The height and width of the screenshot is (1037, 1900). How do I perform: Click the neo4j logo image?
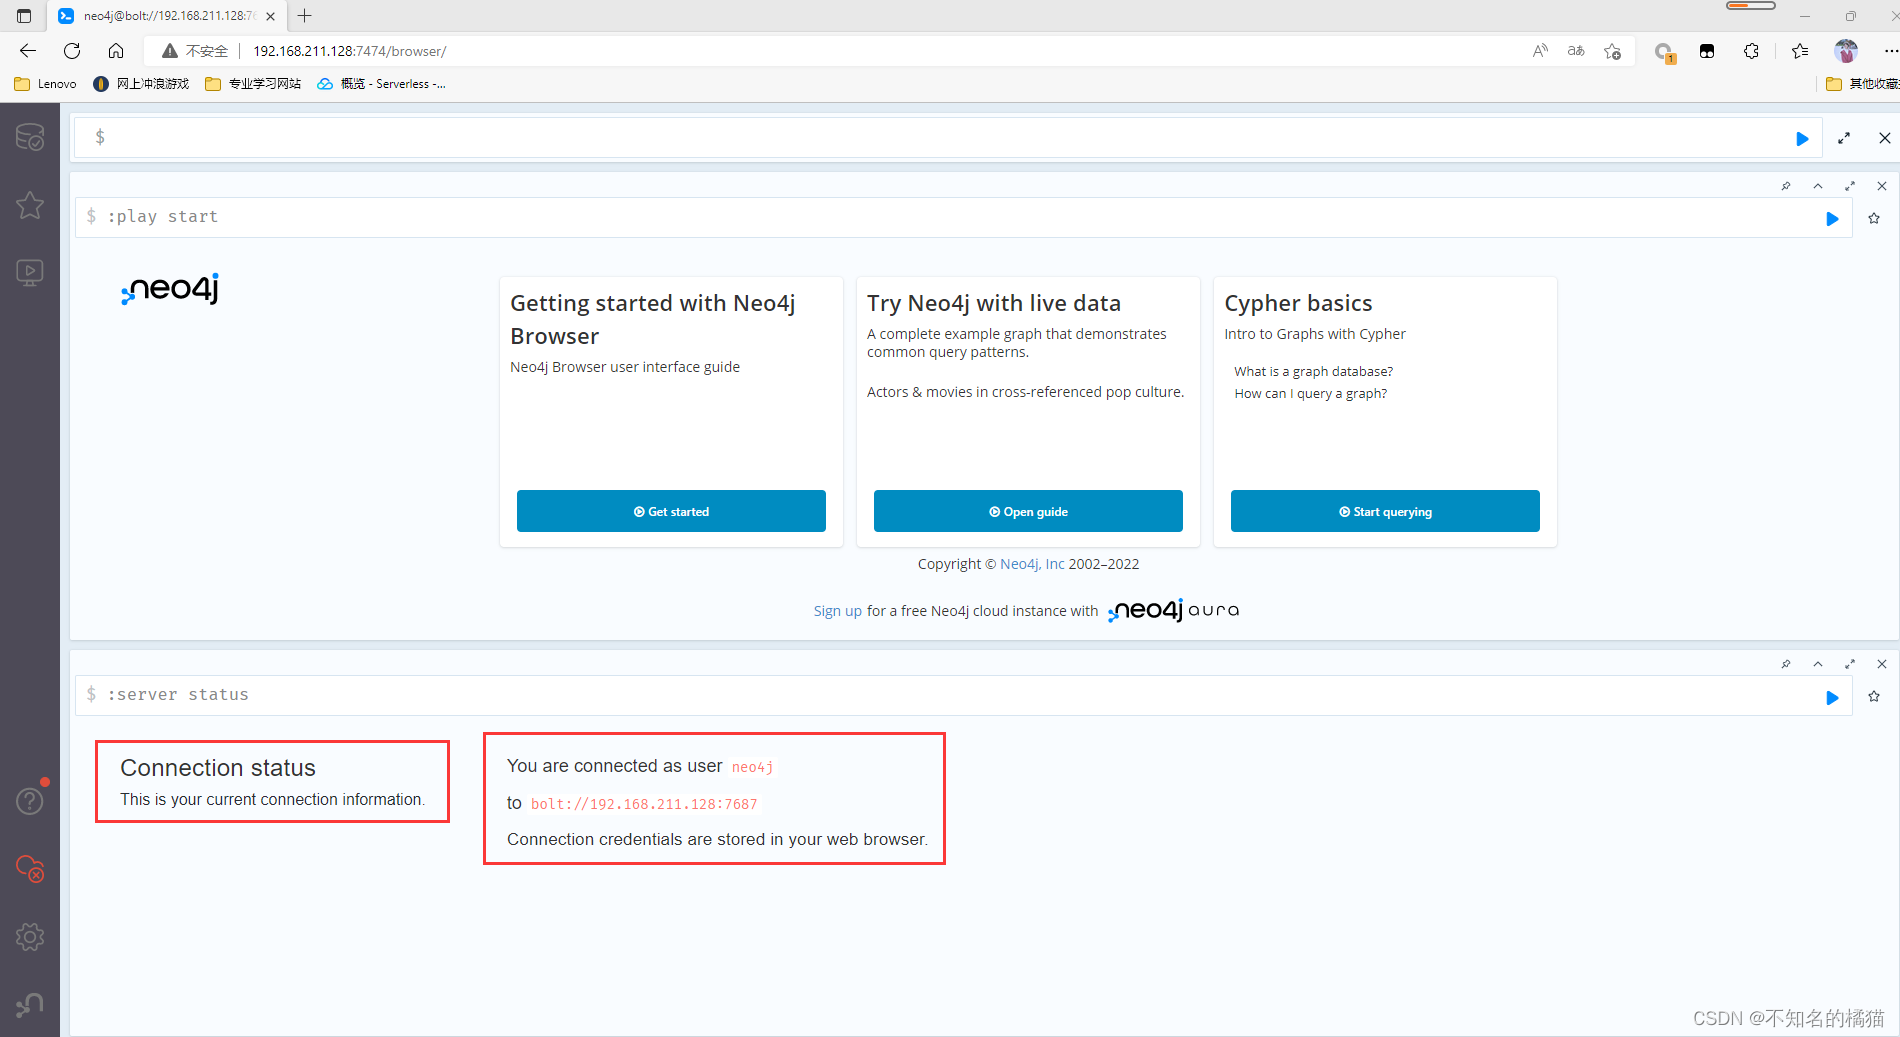tap(170, 289)
